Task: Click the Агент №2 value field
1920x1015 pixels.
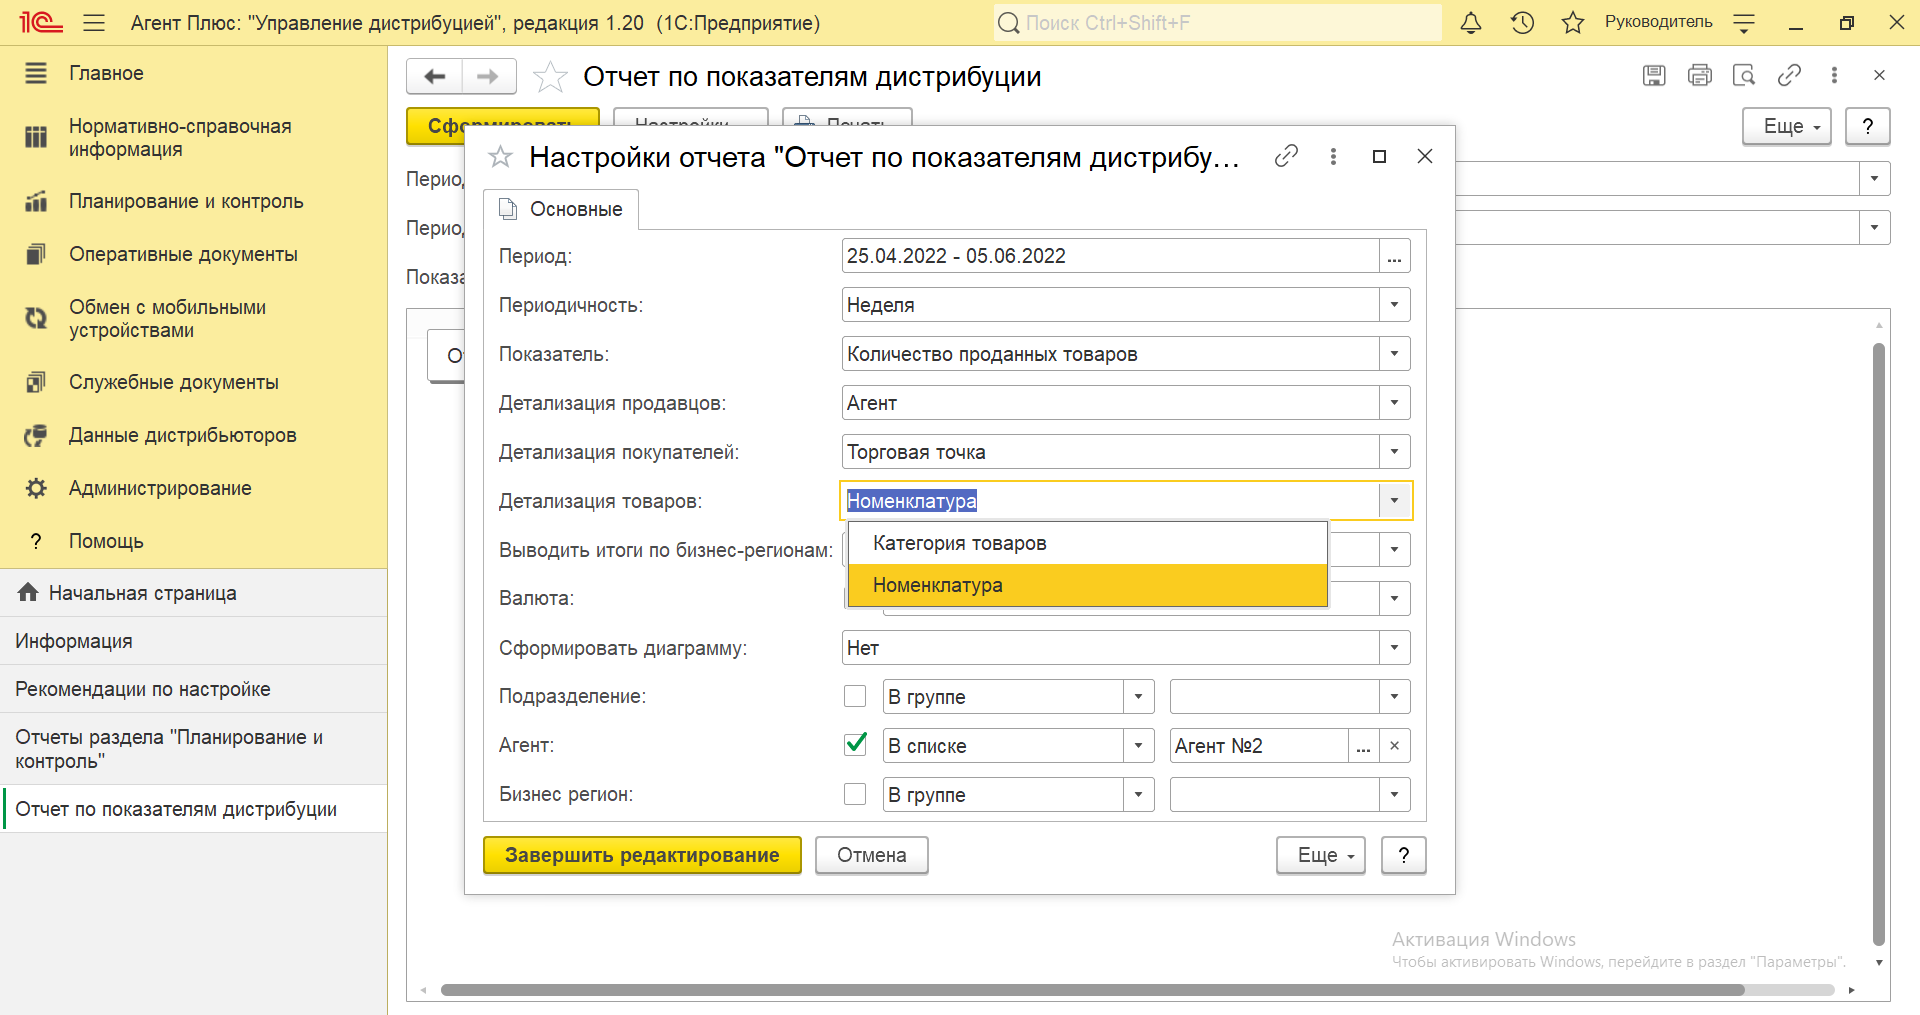Action: pyautogui.click(x=1259, y=746)
